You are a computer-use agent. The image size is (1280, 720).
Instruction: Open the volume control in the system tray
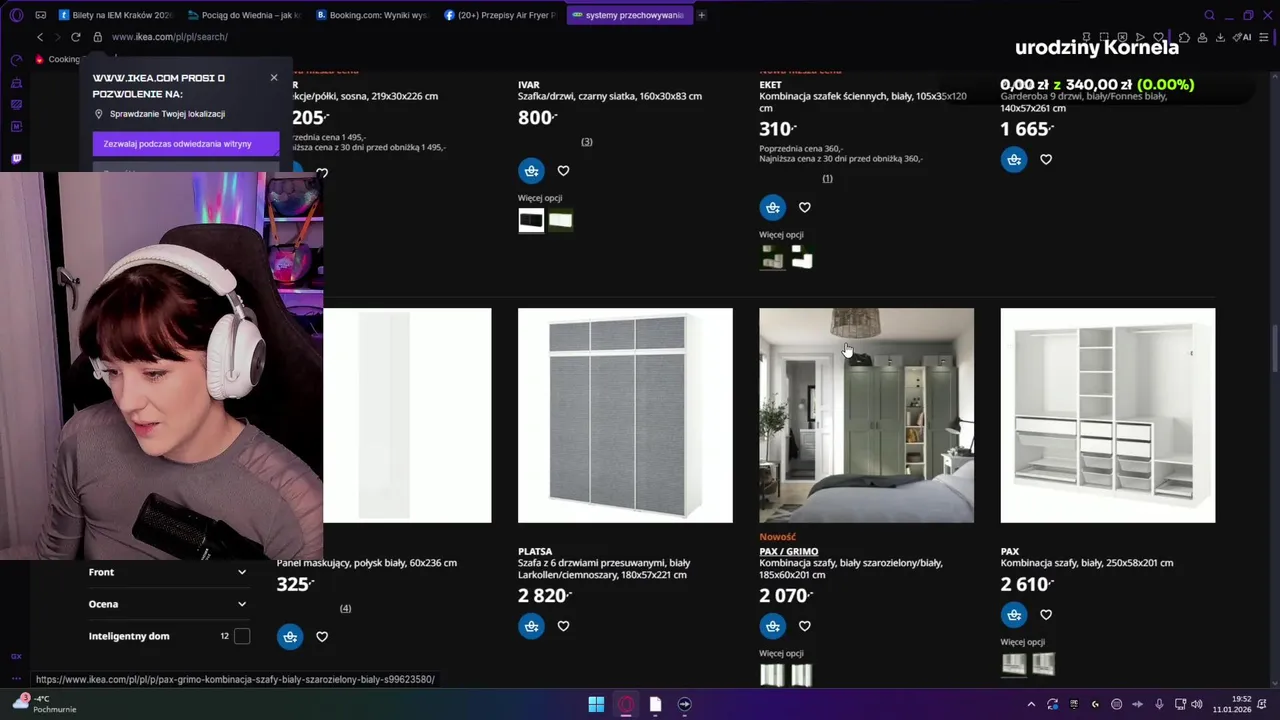click(x=1197, y=704)
